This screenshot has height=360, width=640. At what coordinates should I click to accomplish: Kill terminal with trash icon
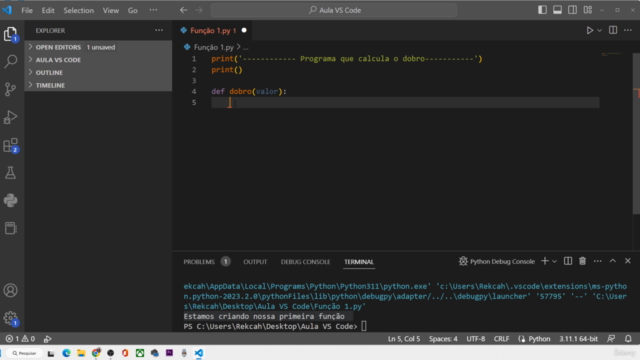582,261
